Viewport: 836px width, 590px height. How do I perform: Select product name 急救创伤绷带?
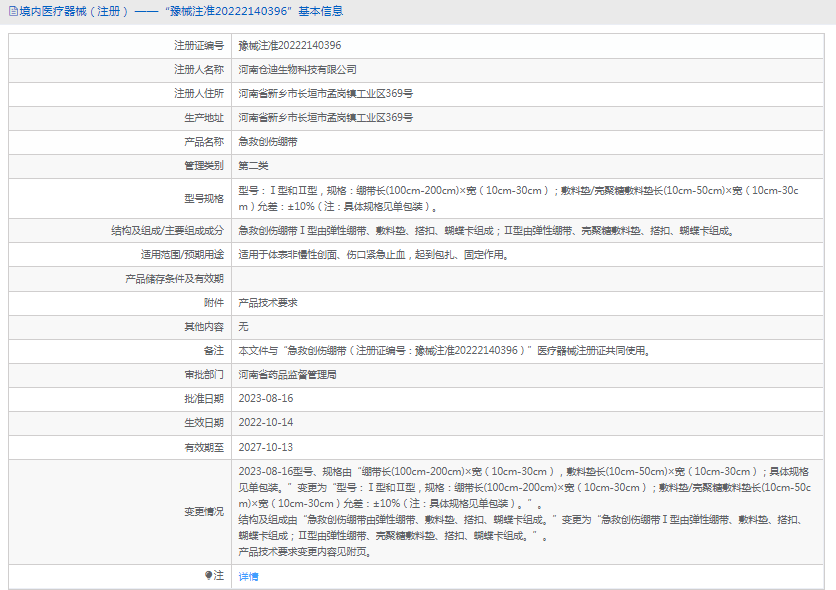coord(268,142)
